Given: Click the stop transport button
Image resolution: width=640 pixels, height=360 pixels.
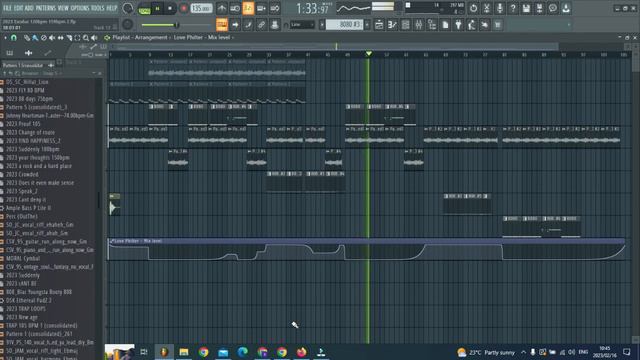Looking at the screenshot, I should click(x=170, y=9).
